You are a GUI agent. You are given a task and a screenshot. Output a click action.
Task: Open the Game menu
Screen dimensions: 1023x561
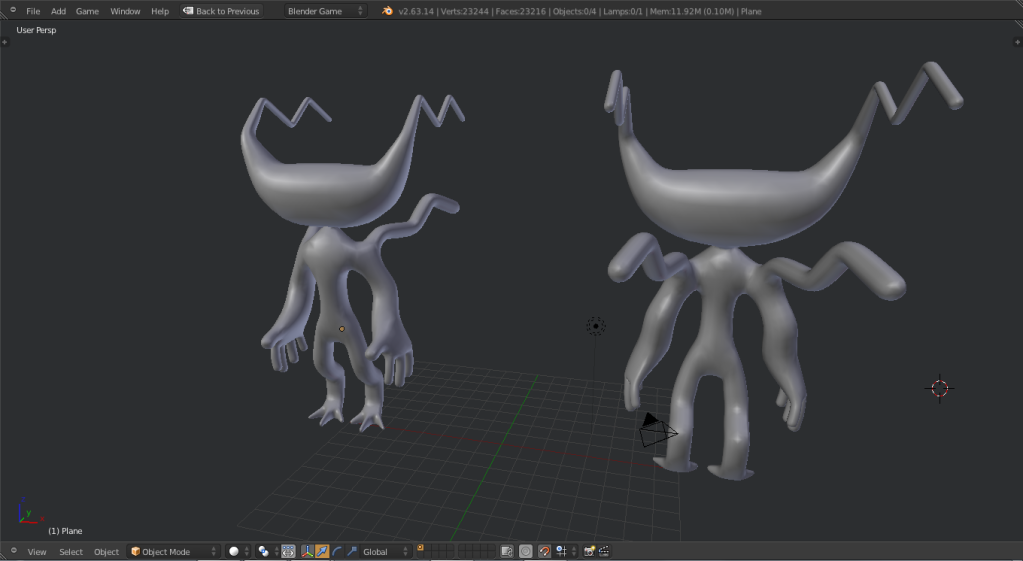[x=87, y=11]
